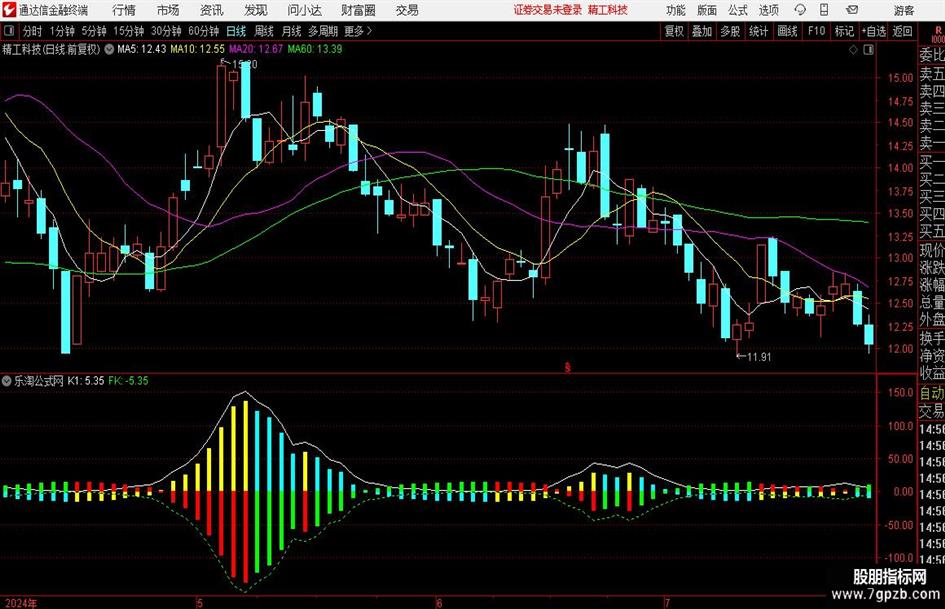The image size is (945, 609).
Task: Open the 版面 menu
Action: 707,10
